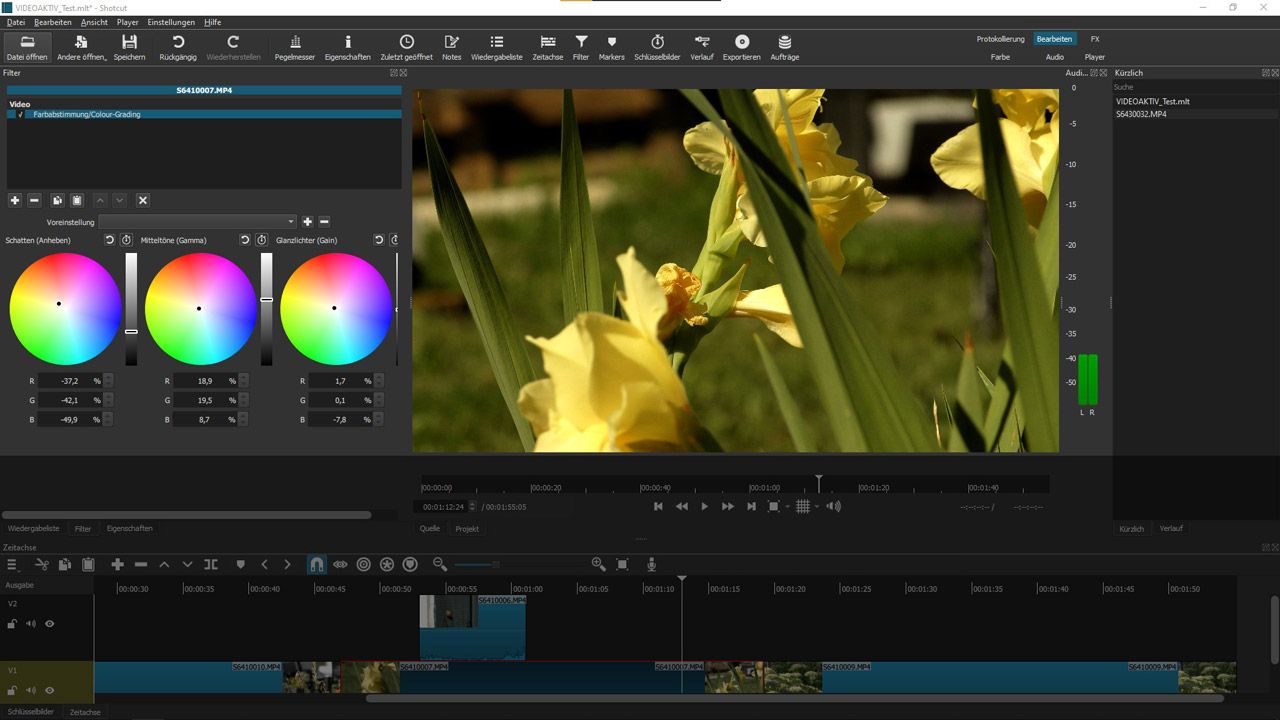Screen dimensions: 1280x720
Task: Click the Datei öffnen button
Action: pos(27,45)
